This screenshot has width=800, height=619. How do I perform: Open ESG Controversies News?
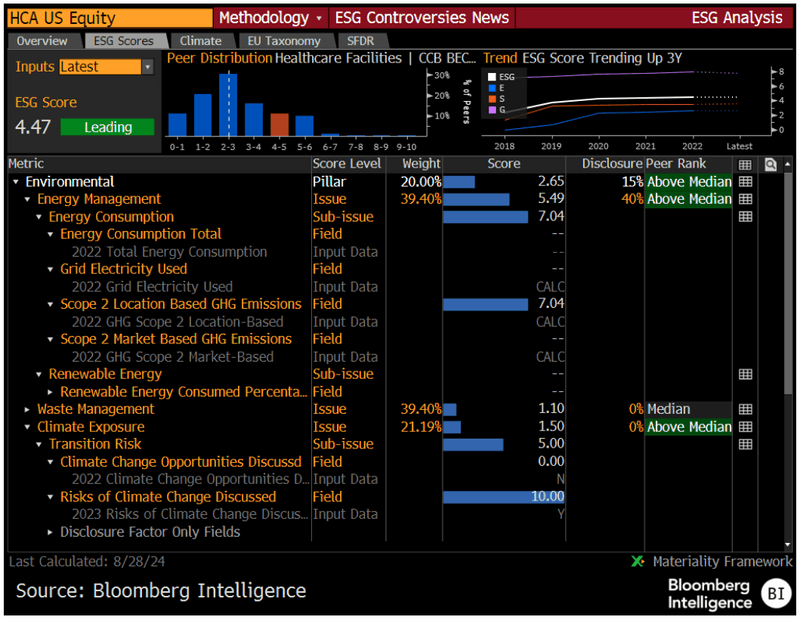[421, 18]
